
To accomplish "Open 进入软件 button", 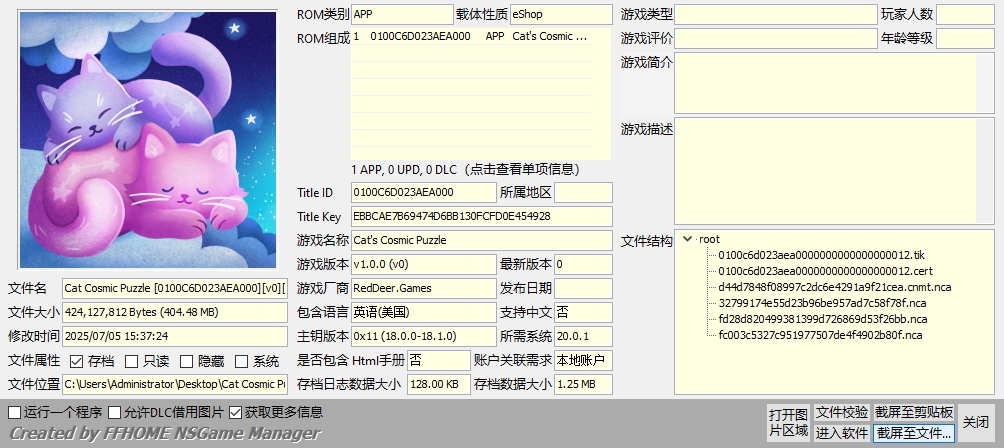I will [841, 433].
